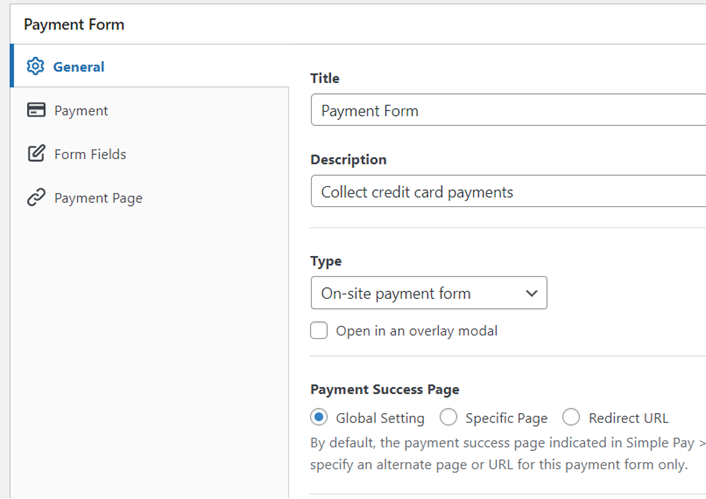Select the Redirect URL radio option
The image size is (706, 499).
(x=571, y=417)
